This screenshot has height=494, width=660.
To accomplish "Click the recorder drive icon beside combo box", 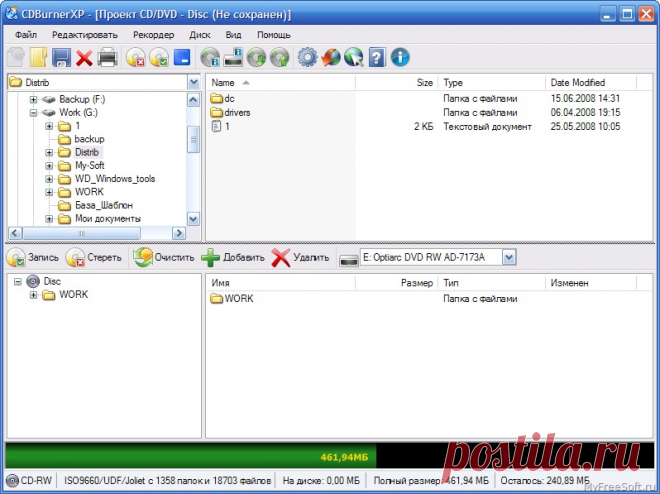I will 349,260.
